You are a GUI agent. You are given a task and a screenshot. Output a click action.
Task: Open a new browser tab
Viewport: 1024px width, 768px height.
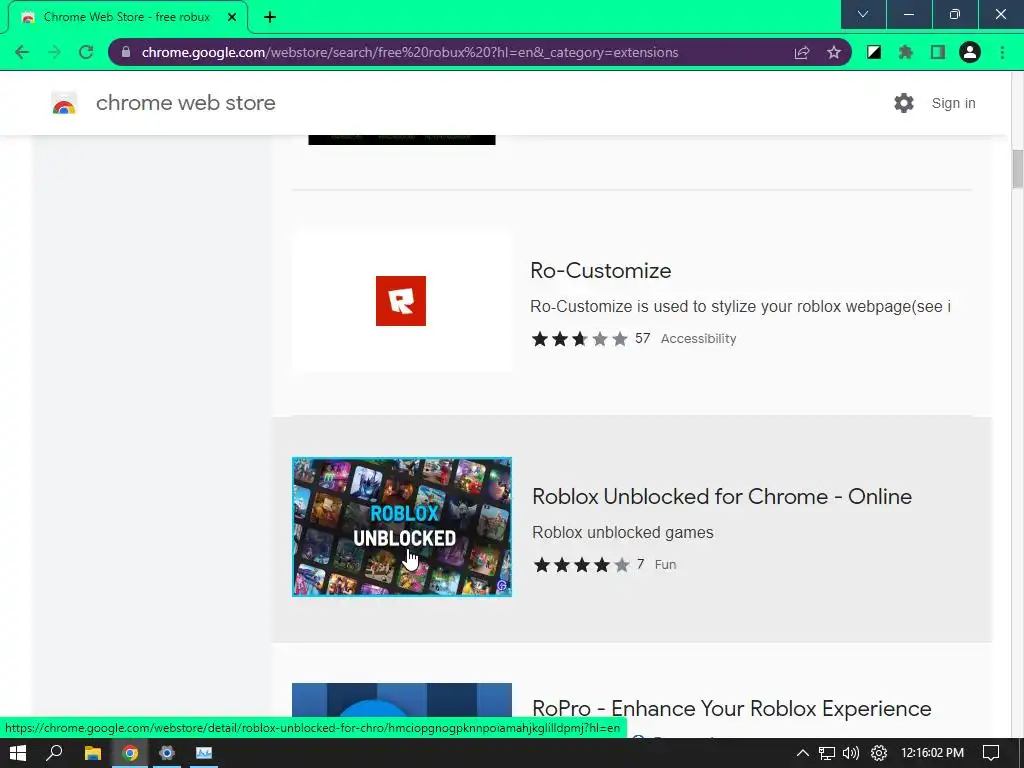point(270,17)
